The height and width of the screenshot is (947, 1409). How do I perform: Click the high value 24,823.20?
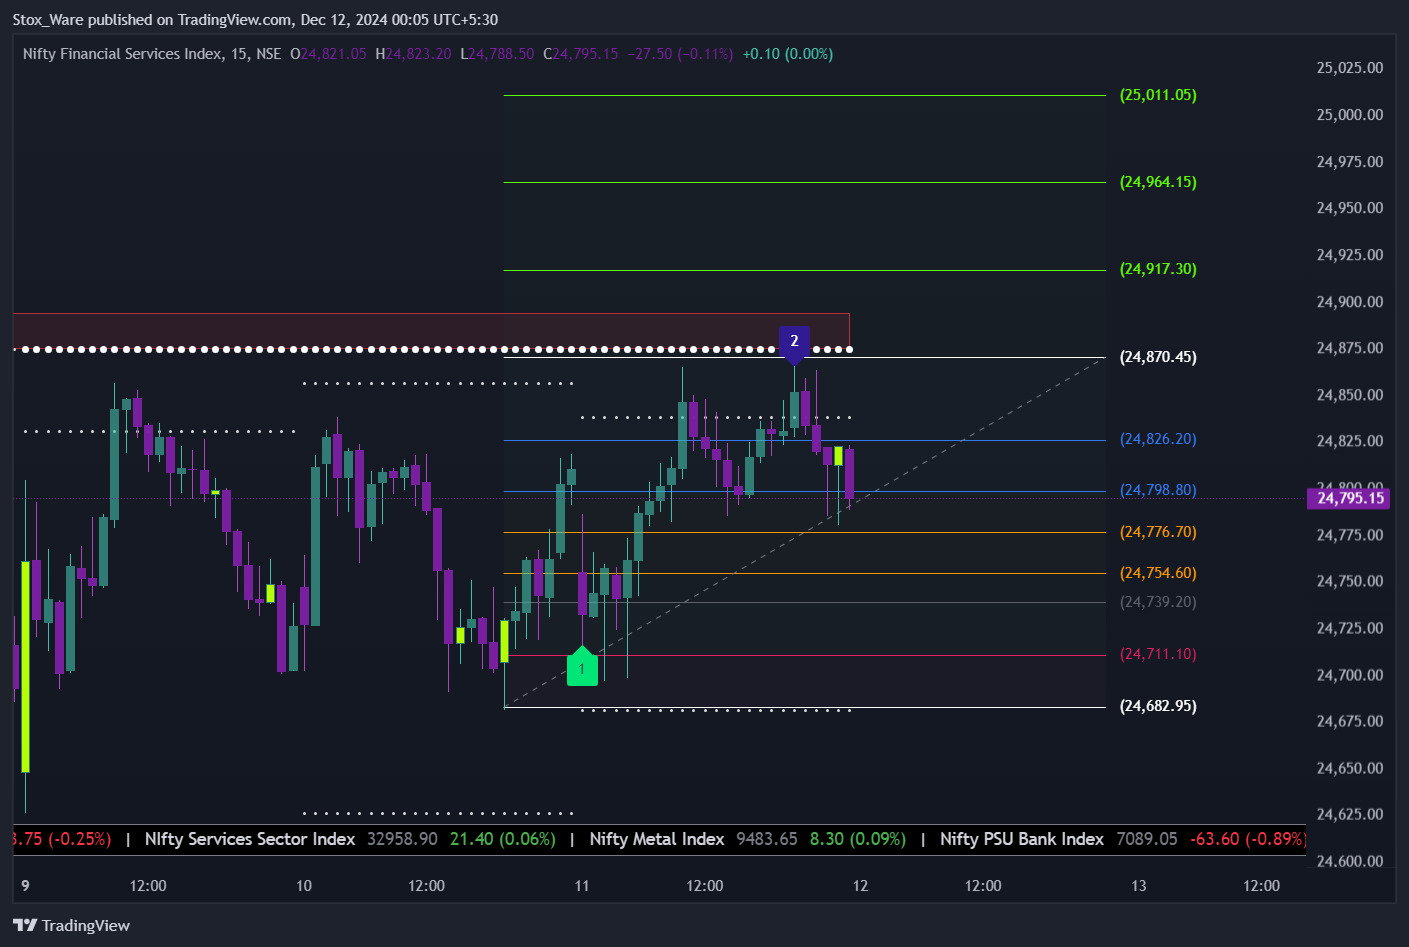pyautogui.click(x=418, y=54)
